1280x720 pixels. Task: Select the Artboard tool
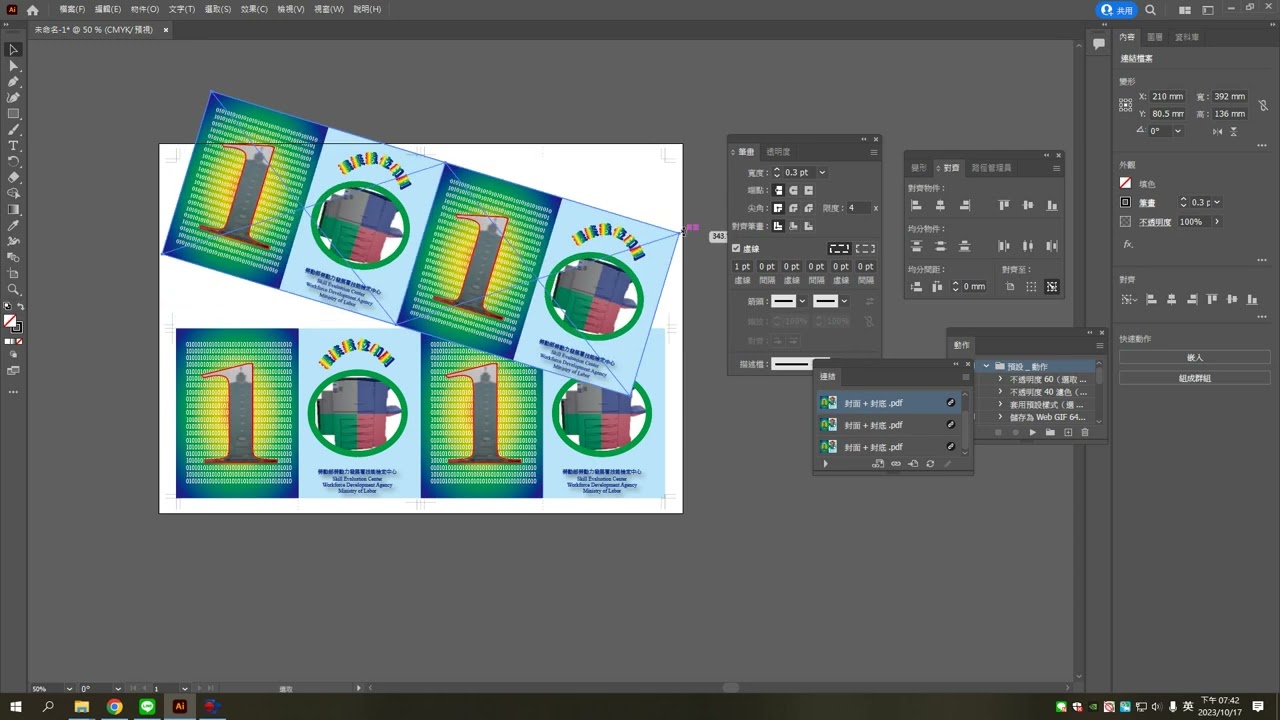pos(14,273)
